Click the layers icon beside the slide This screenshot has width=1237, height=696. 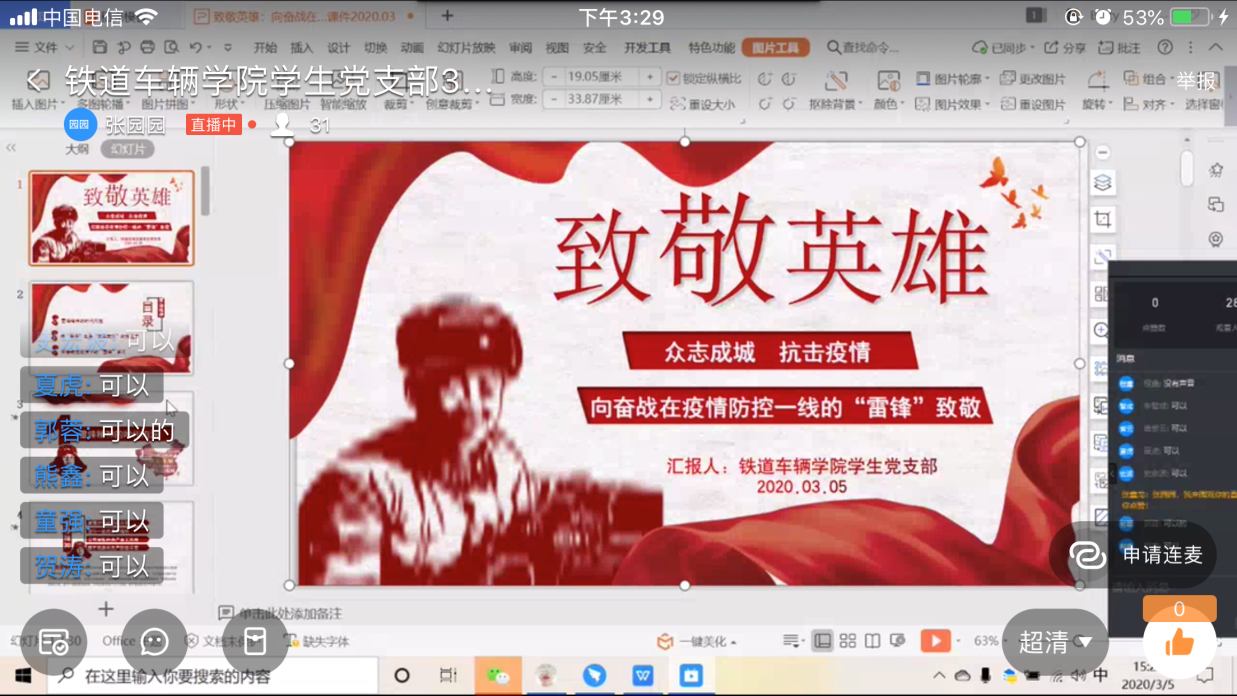click(x=1103, y=183)
